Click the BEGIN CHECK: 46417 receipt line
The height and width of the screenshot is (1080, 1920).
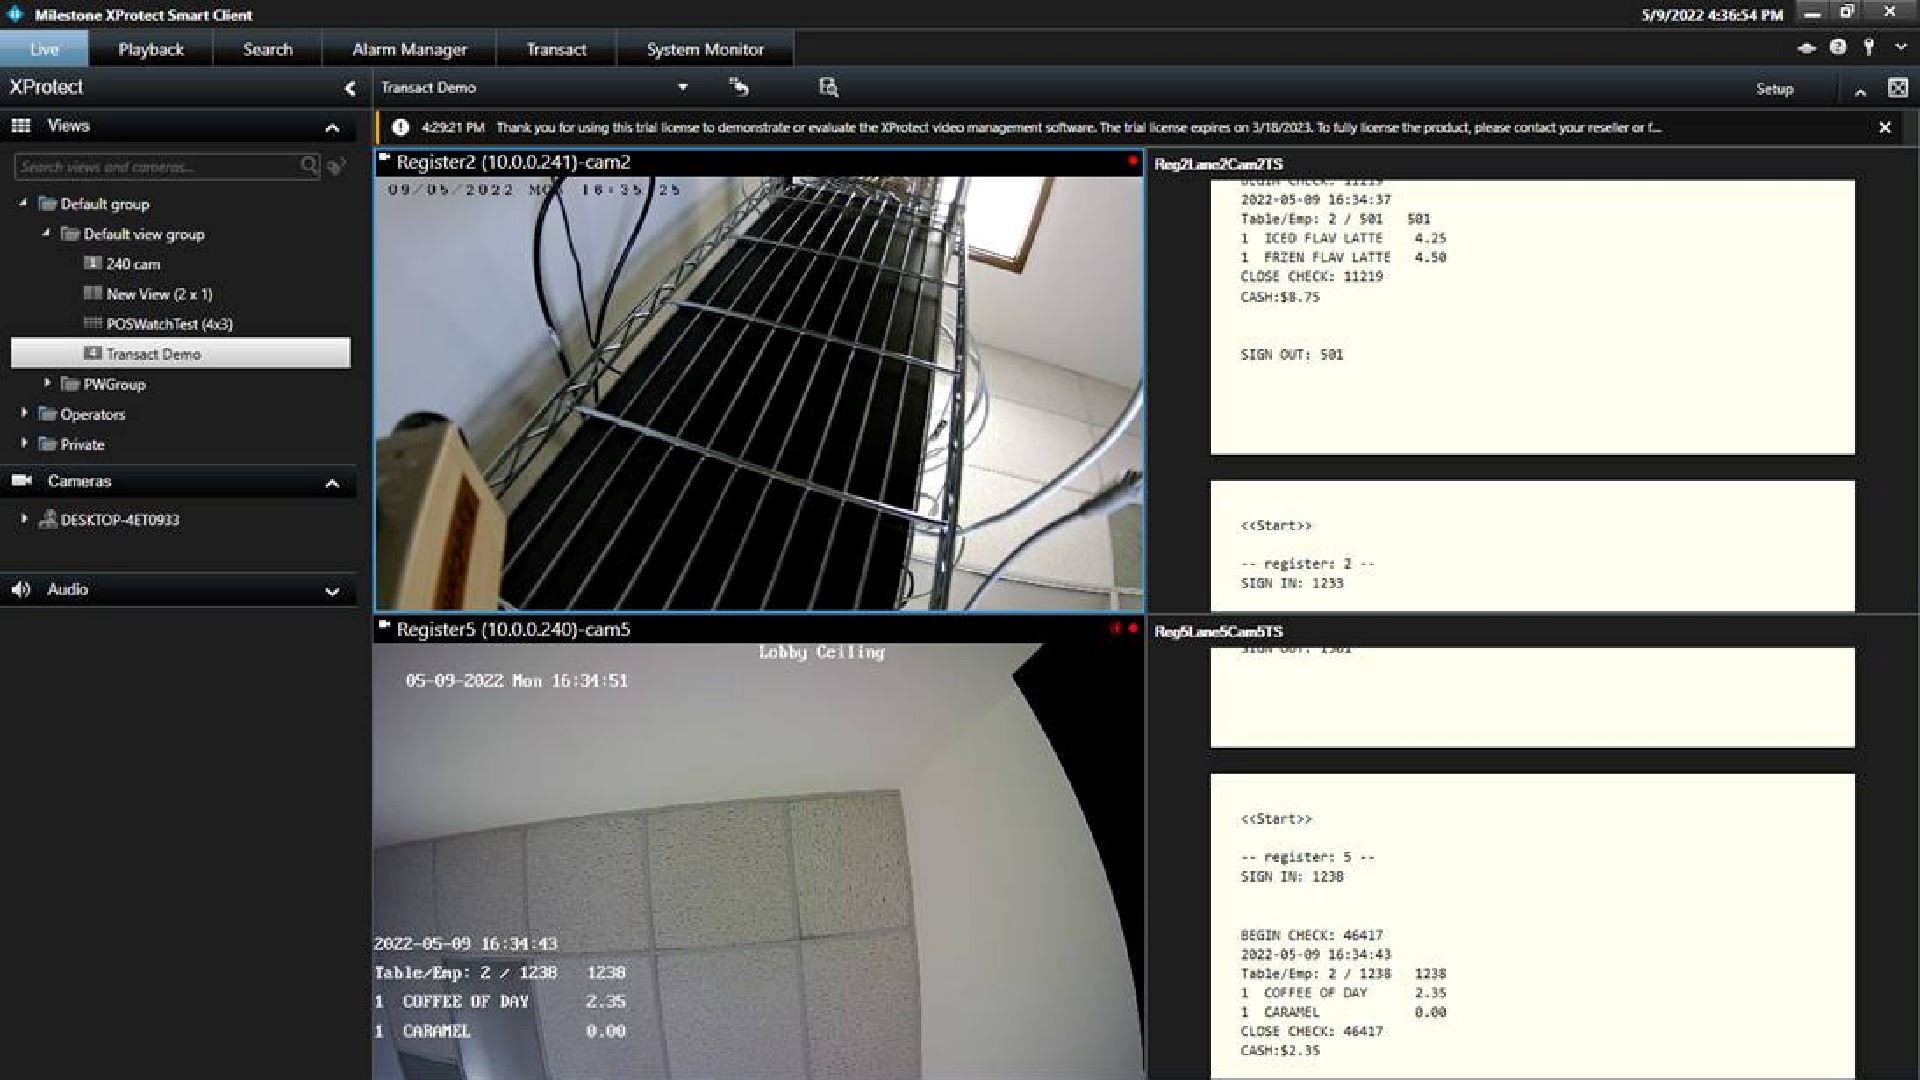tap(1311, 935)
